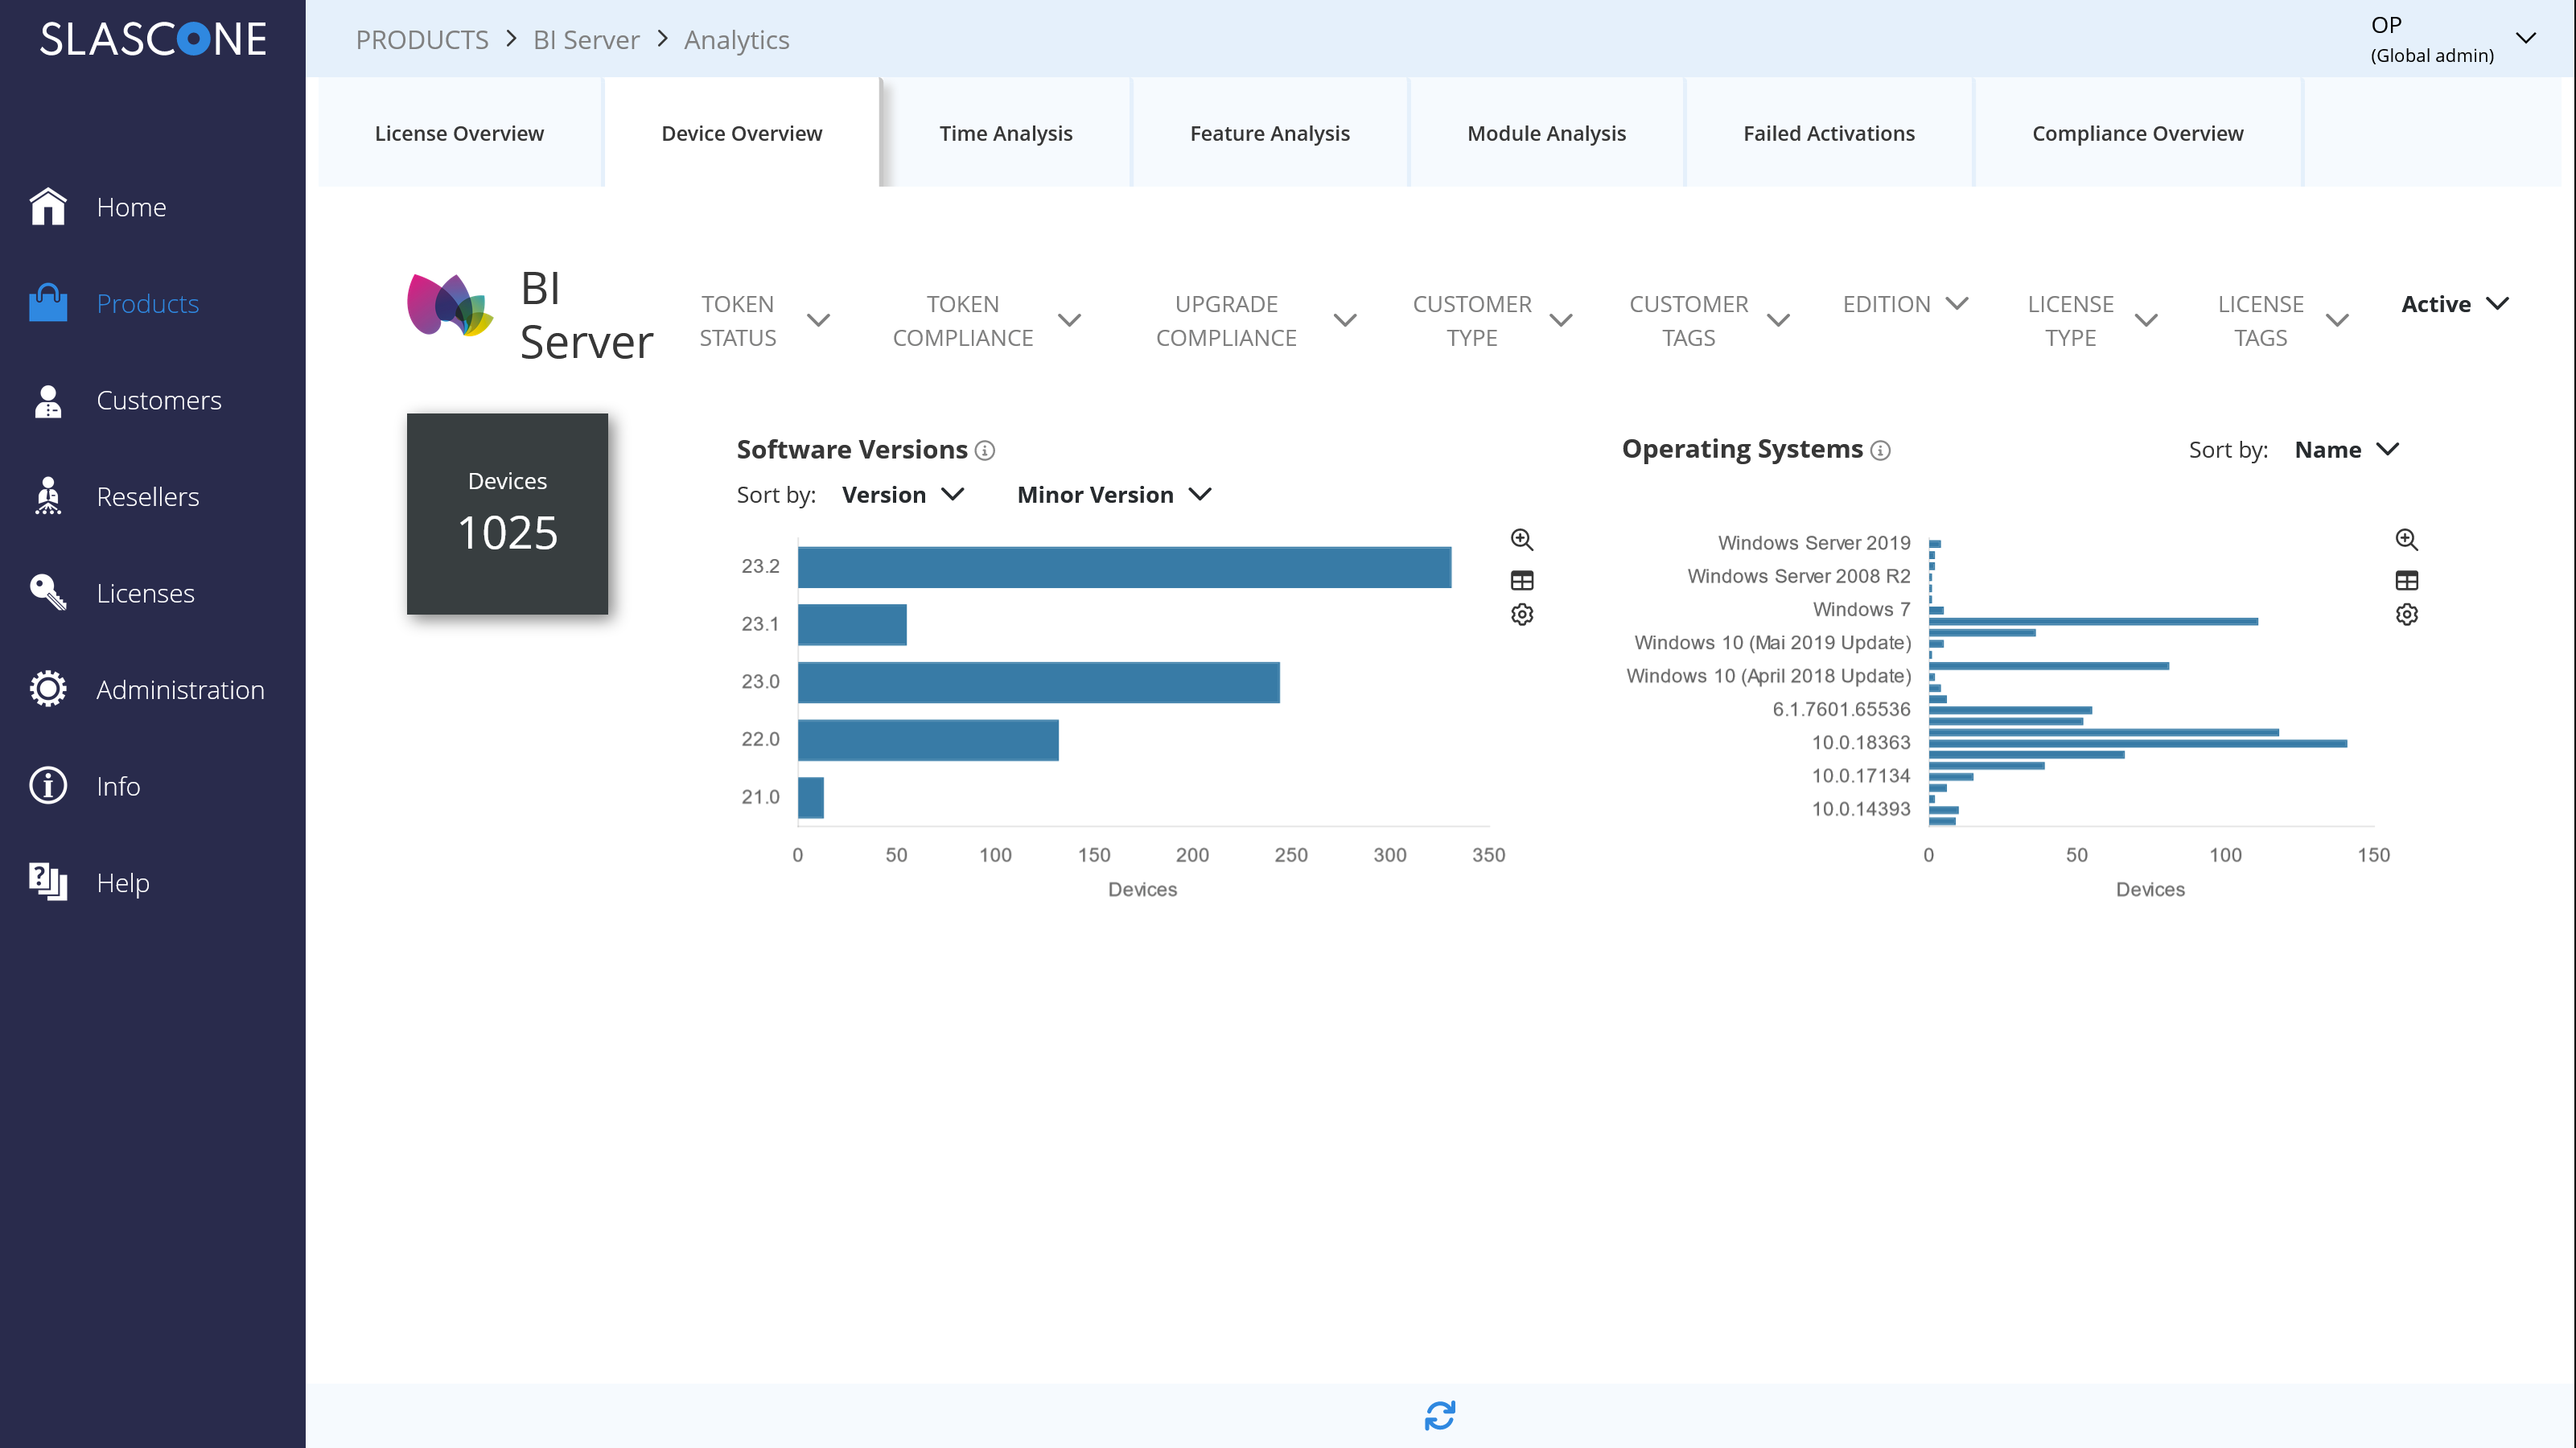This screenshot has height=1448, width=2576.
Task: Click the Info circle icon in sidebar
Action: pyautogui.click(x=48, y=786)
